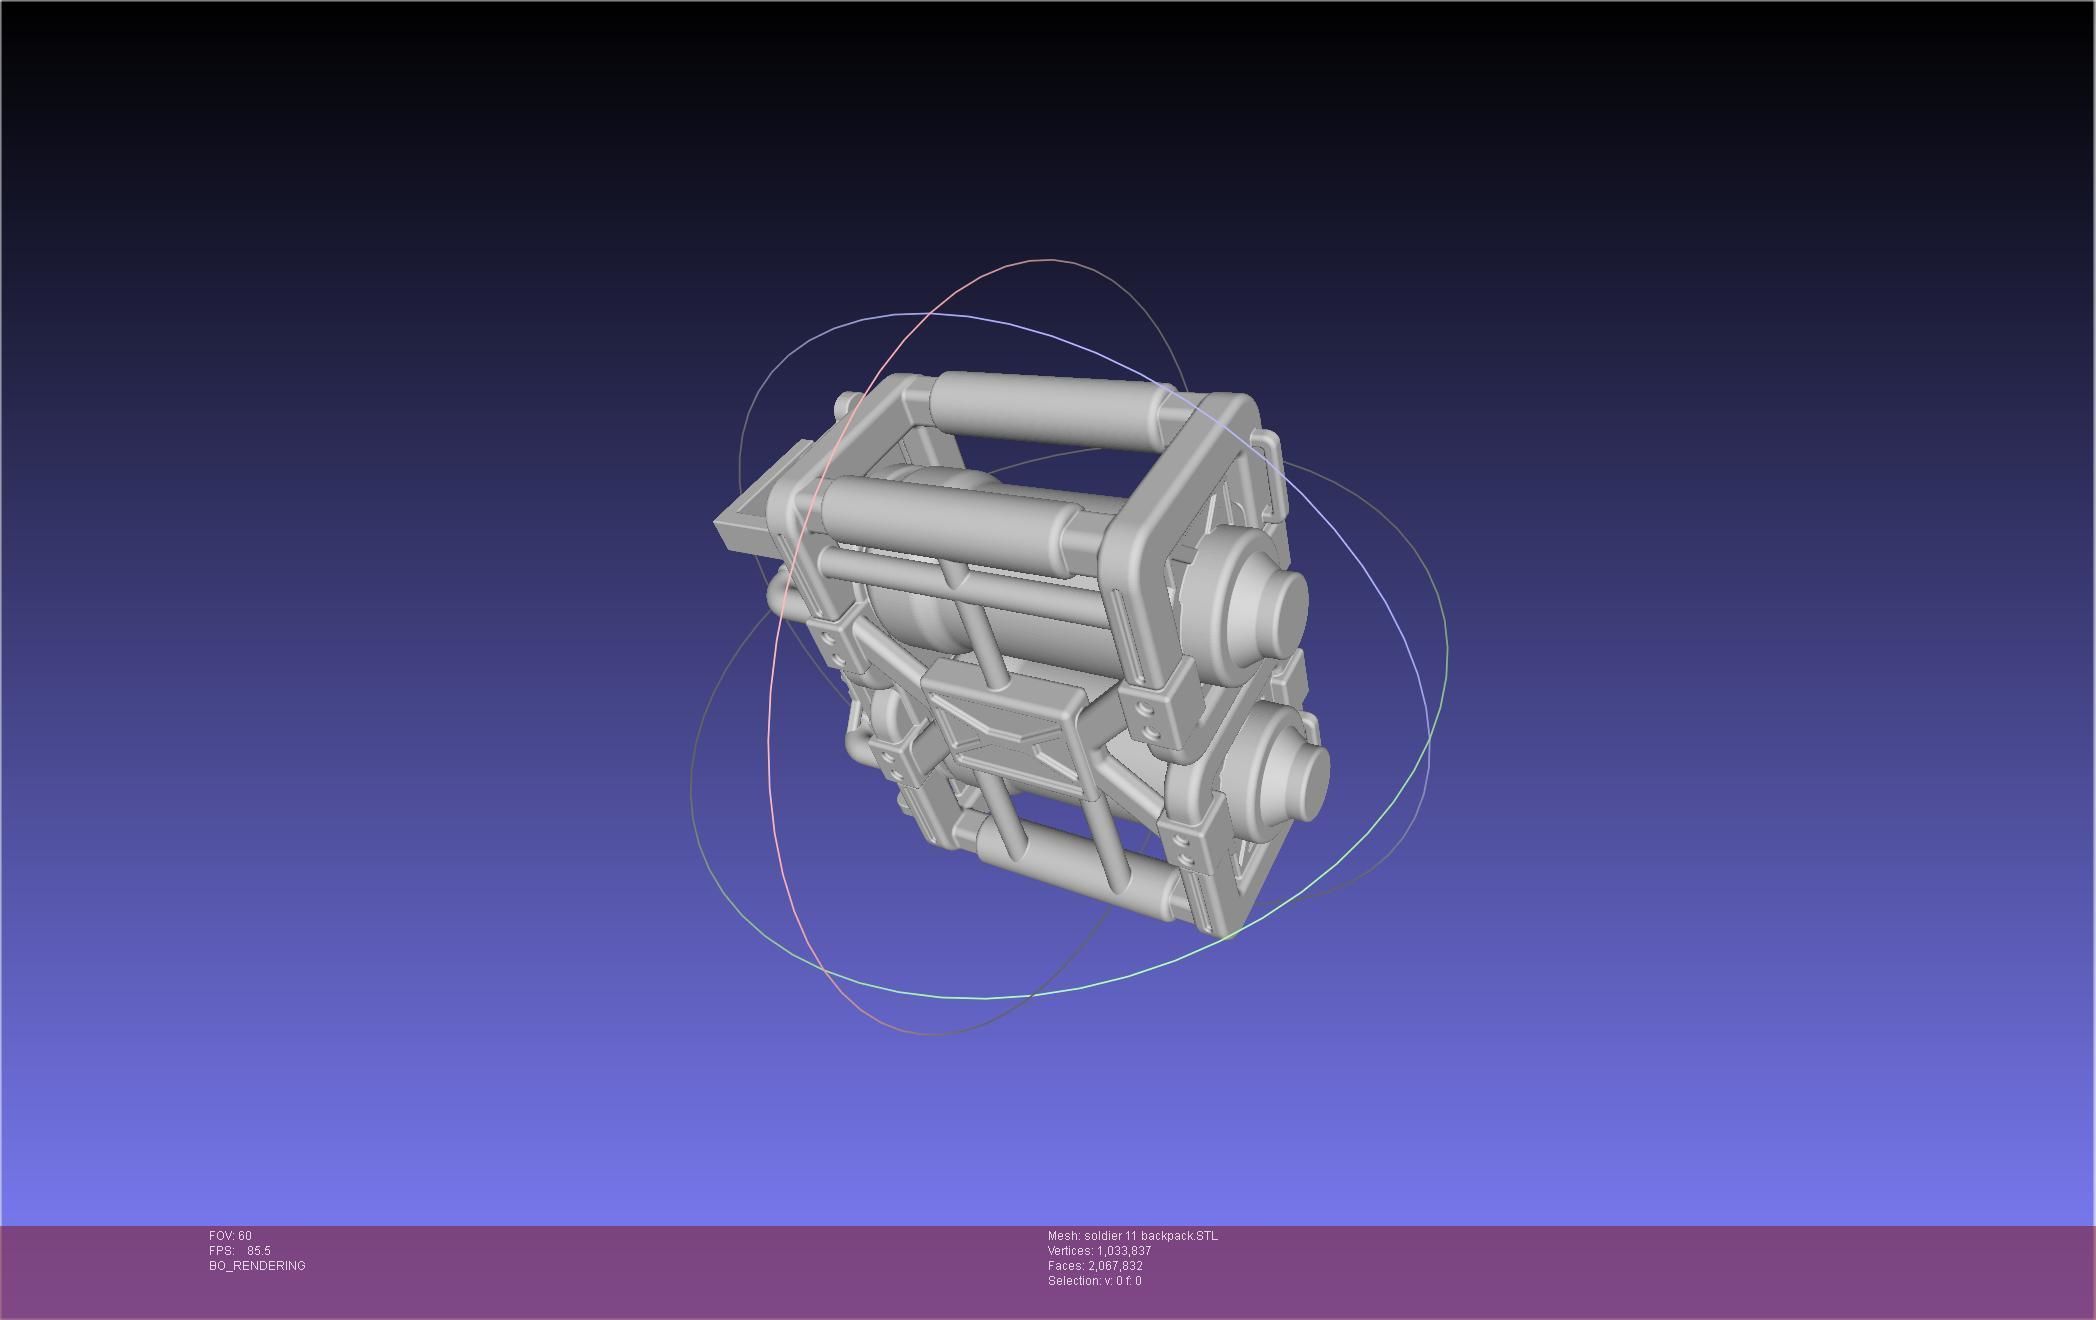Screen dimensions: 2096x1320
Task: Click the FOV: 60 readout
Action: click(230, 1236)
